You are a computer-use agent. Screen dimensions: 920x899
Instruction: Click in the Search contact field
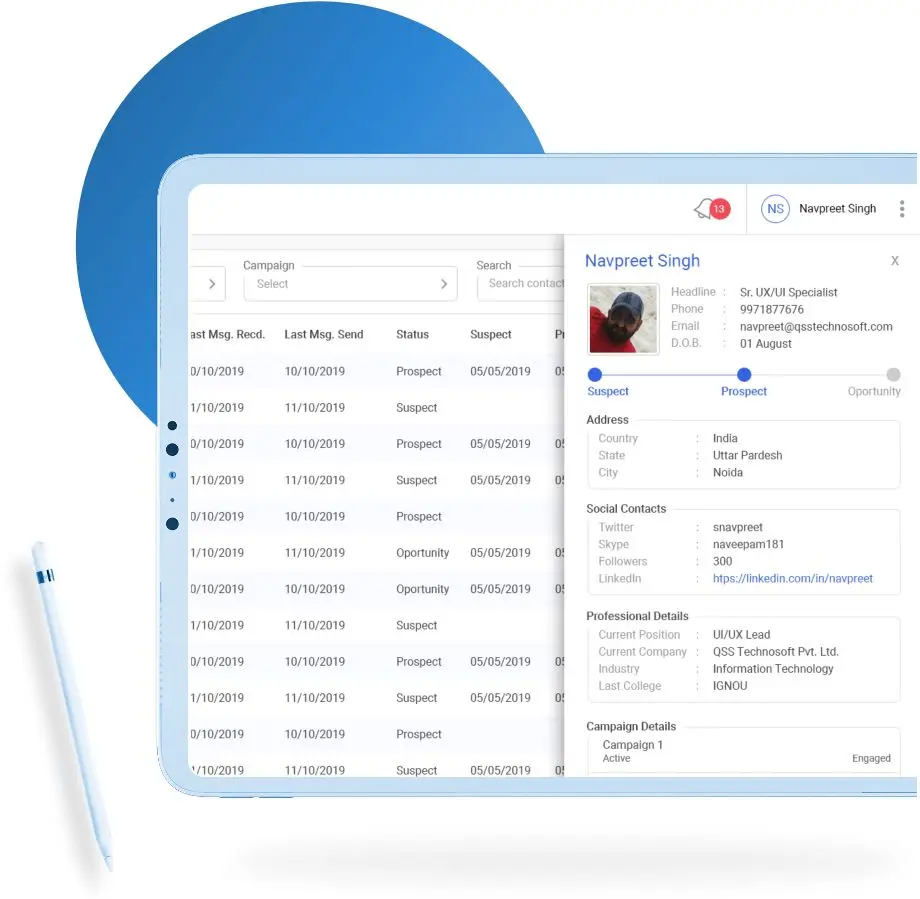[x=525, y=284]
